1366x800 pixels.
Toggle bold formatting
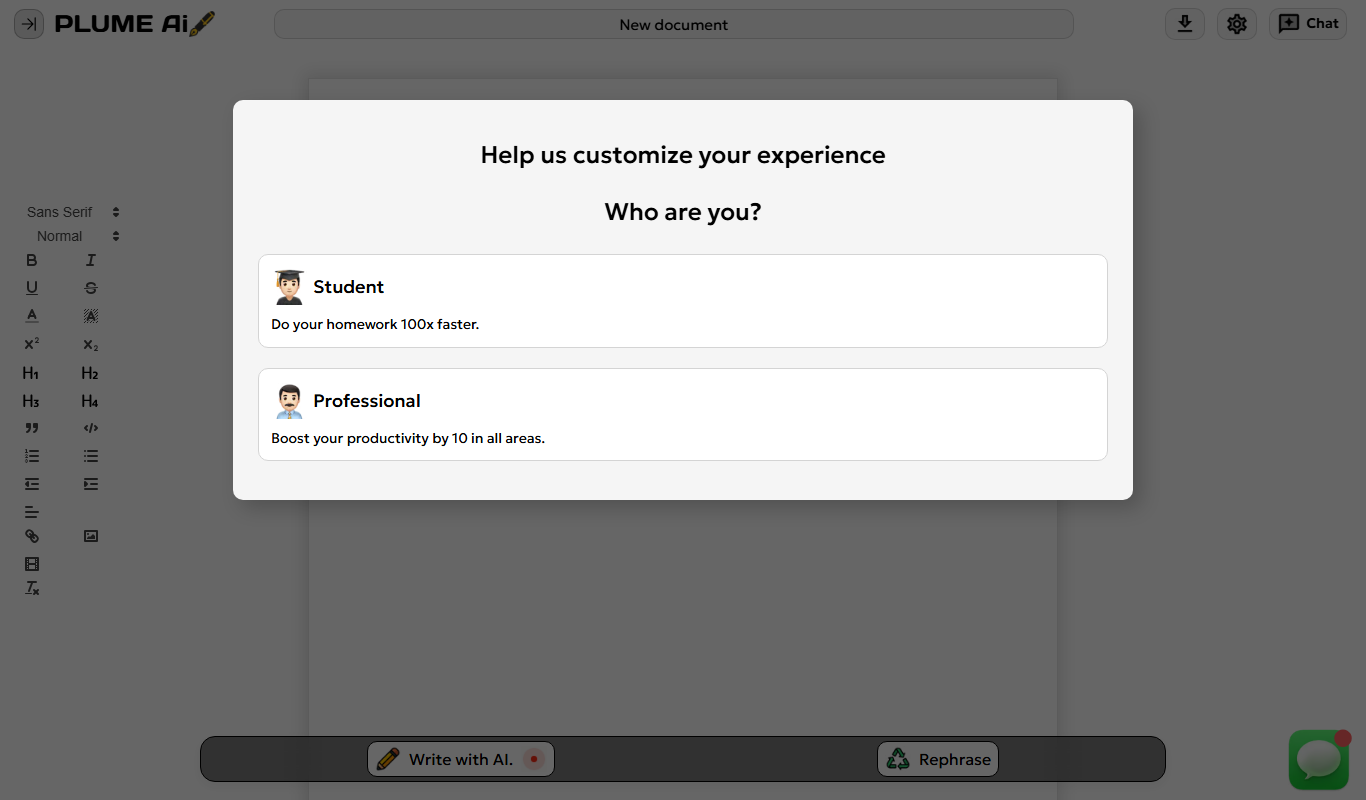32,260
